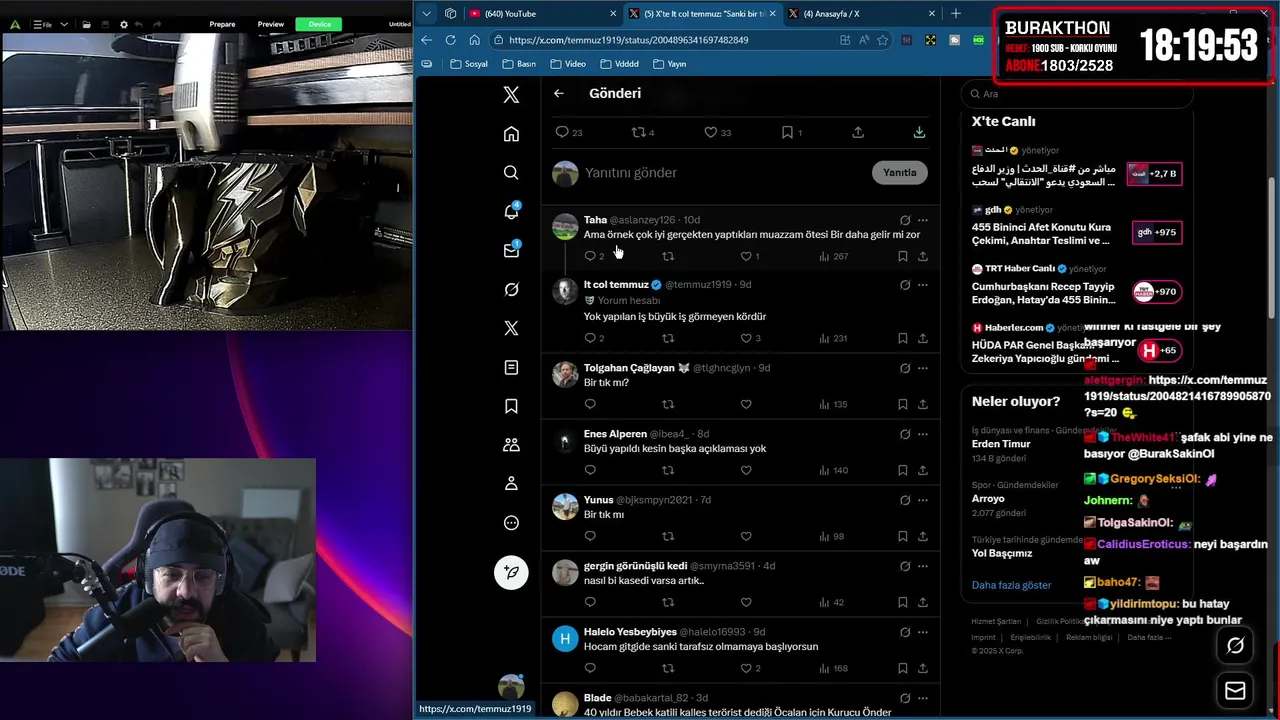The width and height of the screenshot is (1280, 720).
Task: View analytics of It col temmuz reply showing 231
Action: point(833,338)
